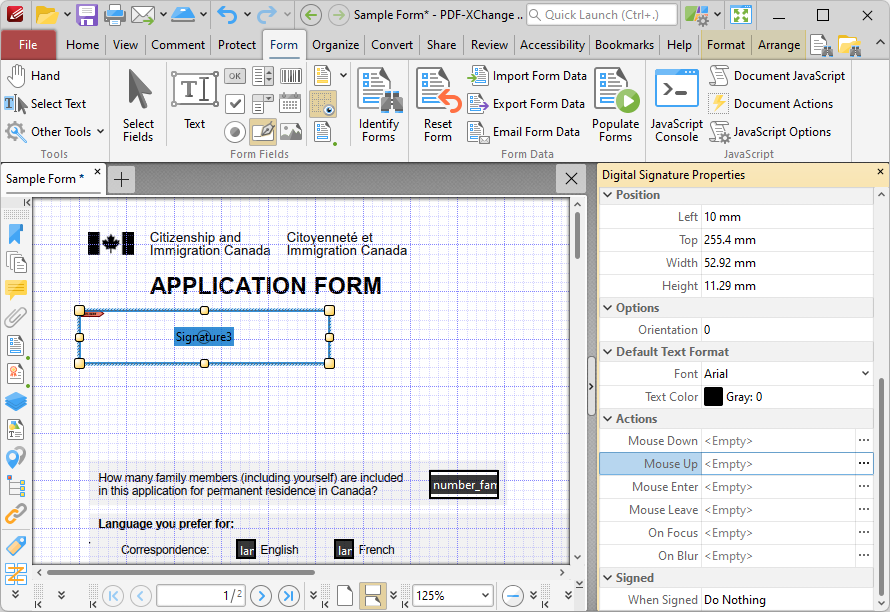Toggle the radio button field tool

pyautogui.click(x=234, y=132)
